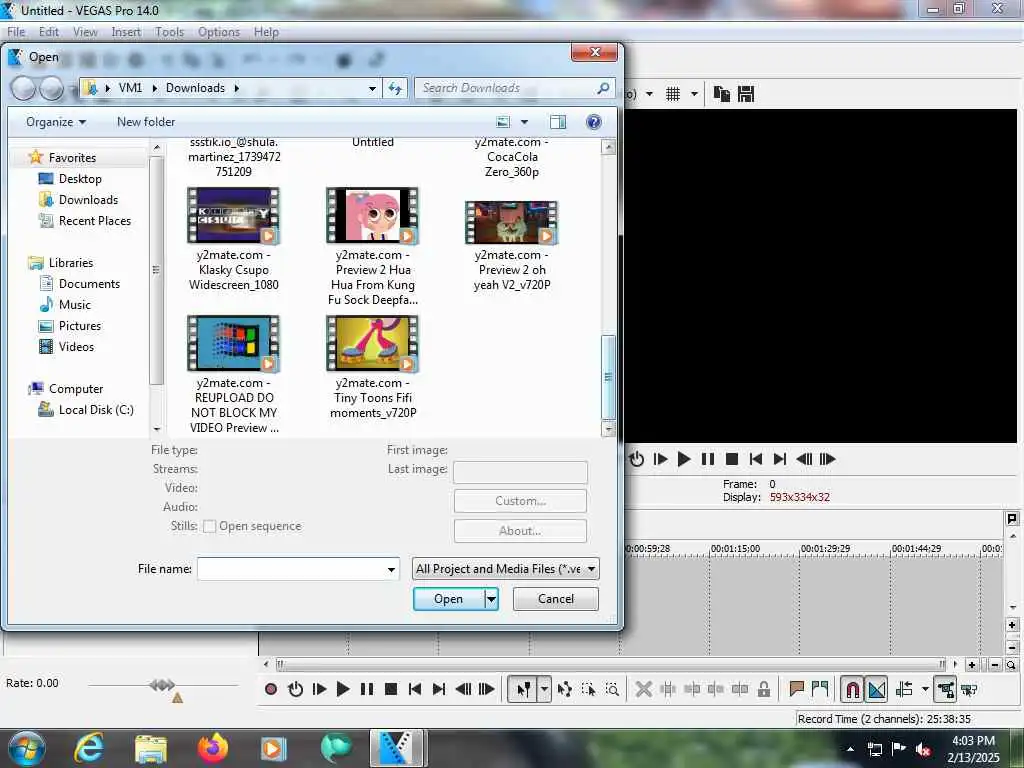The height and width of the screenshot is (768, 1024).
Task: Click the Open button's split arrow
Action: point(491,599)
